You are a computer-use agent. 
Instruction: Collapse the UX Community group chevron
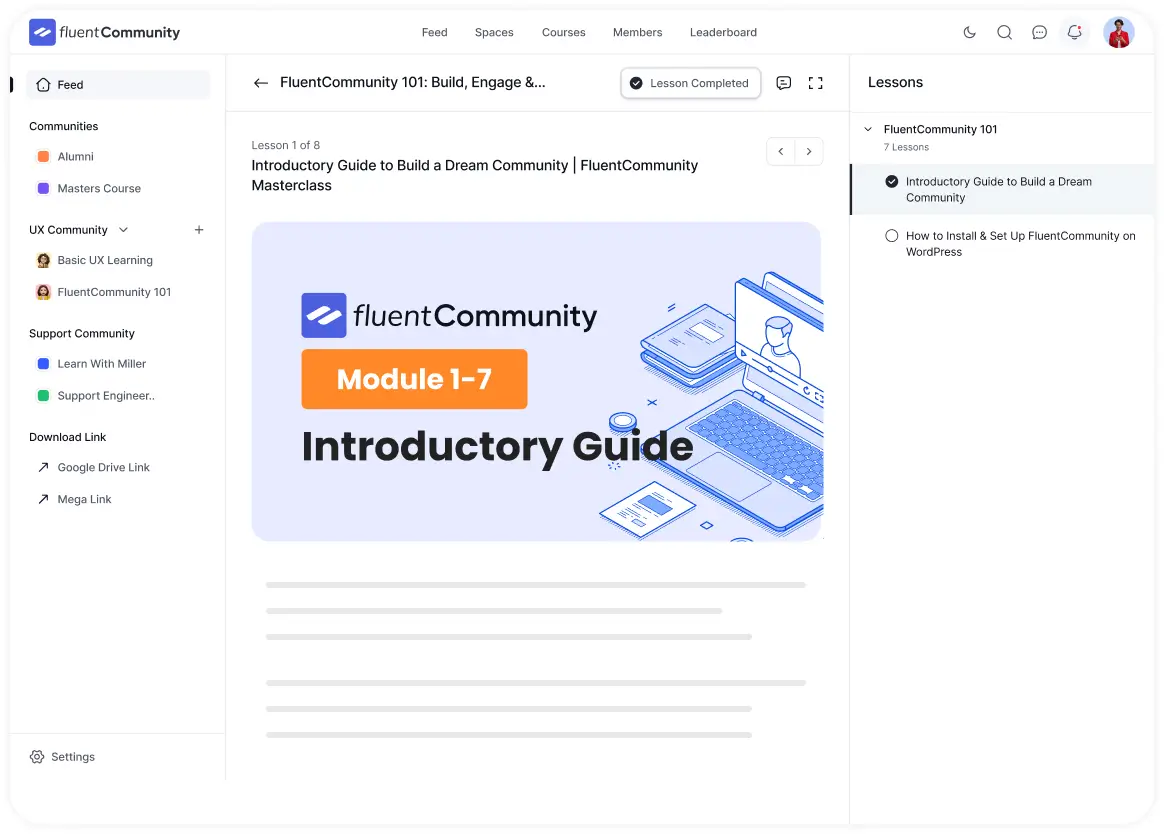[x=123, y=229]
